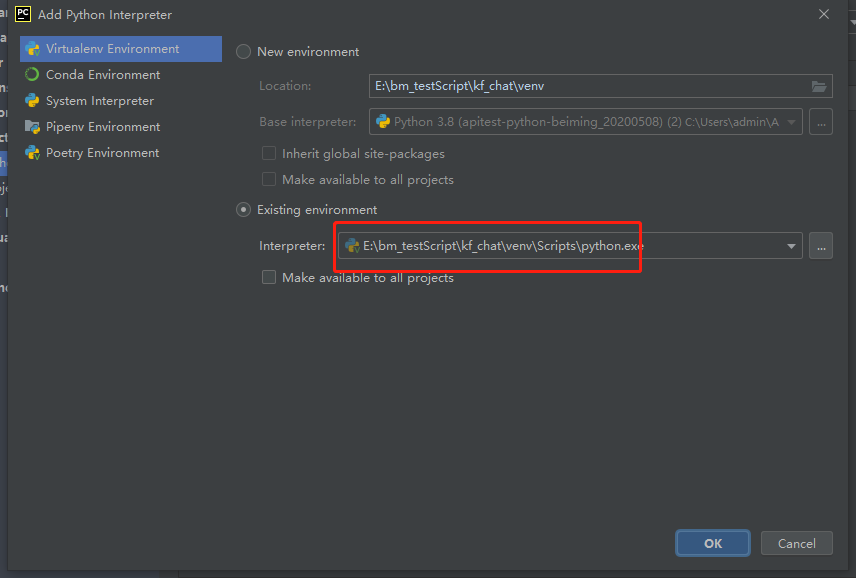Click the "Interpreter:" label

coord(292,246)
